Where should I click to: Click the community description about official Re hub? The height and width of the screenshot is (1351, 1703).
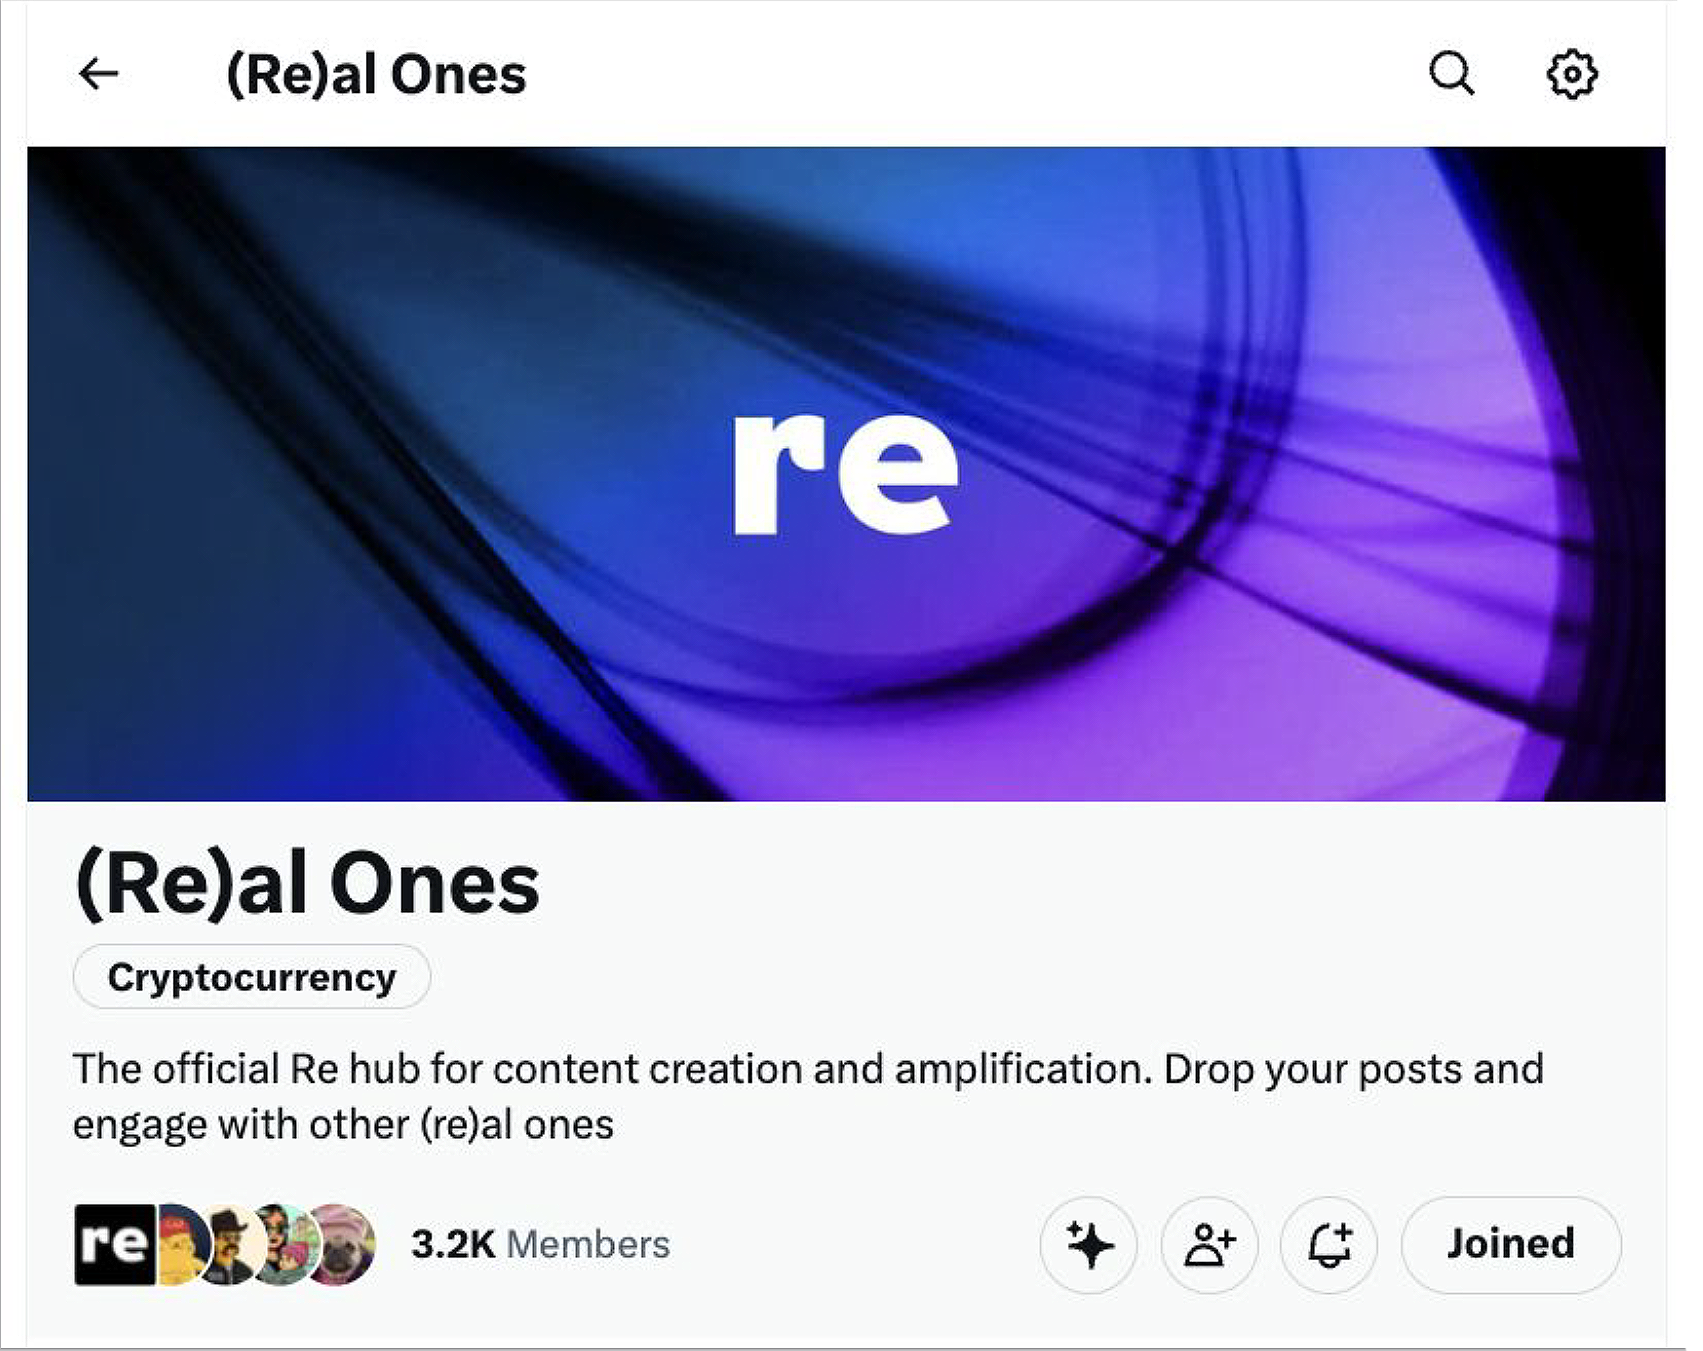point(808,1097)
